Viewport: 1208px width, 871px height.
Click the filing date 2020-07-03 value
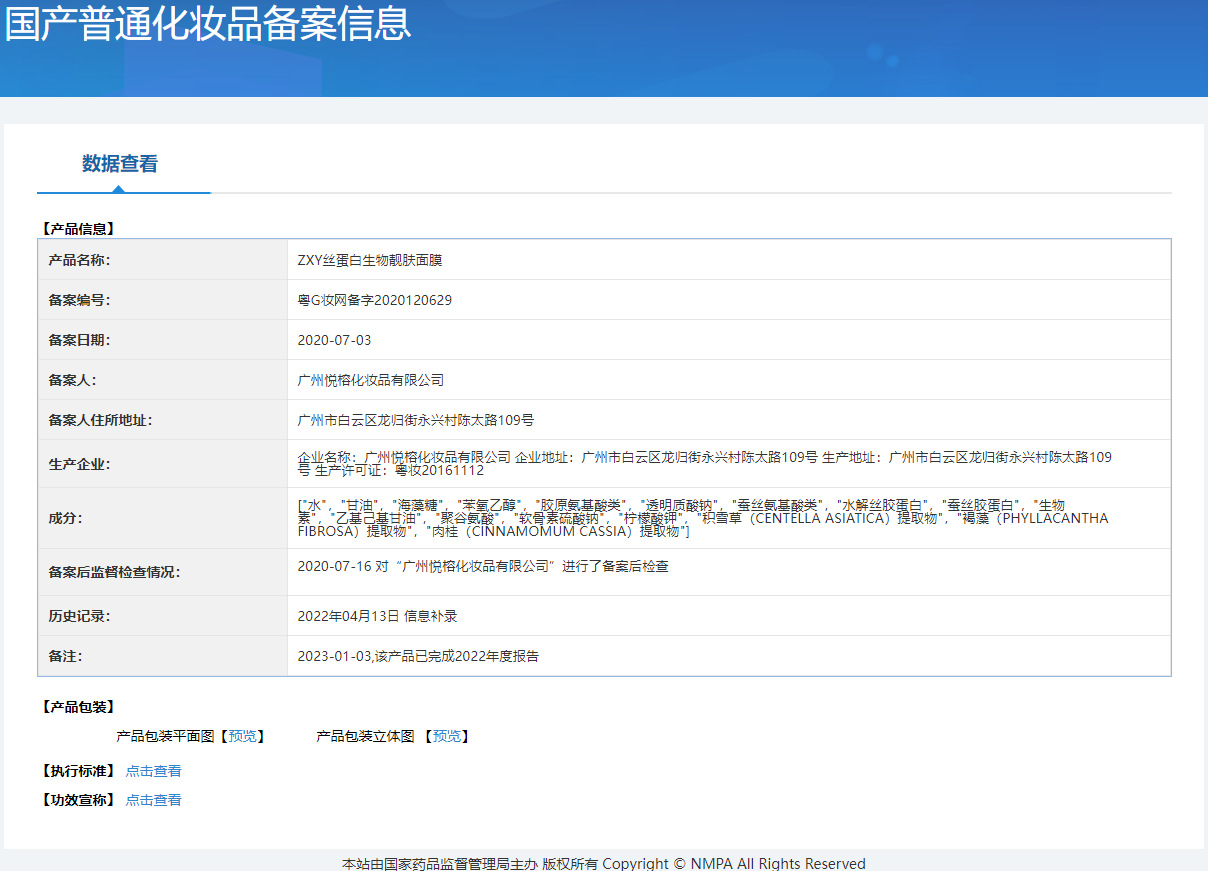[334, 340]
